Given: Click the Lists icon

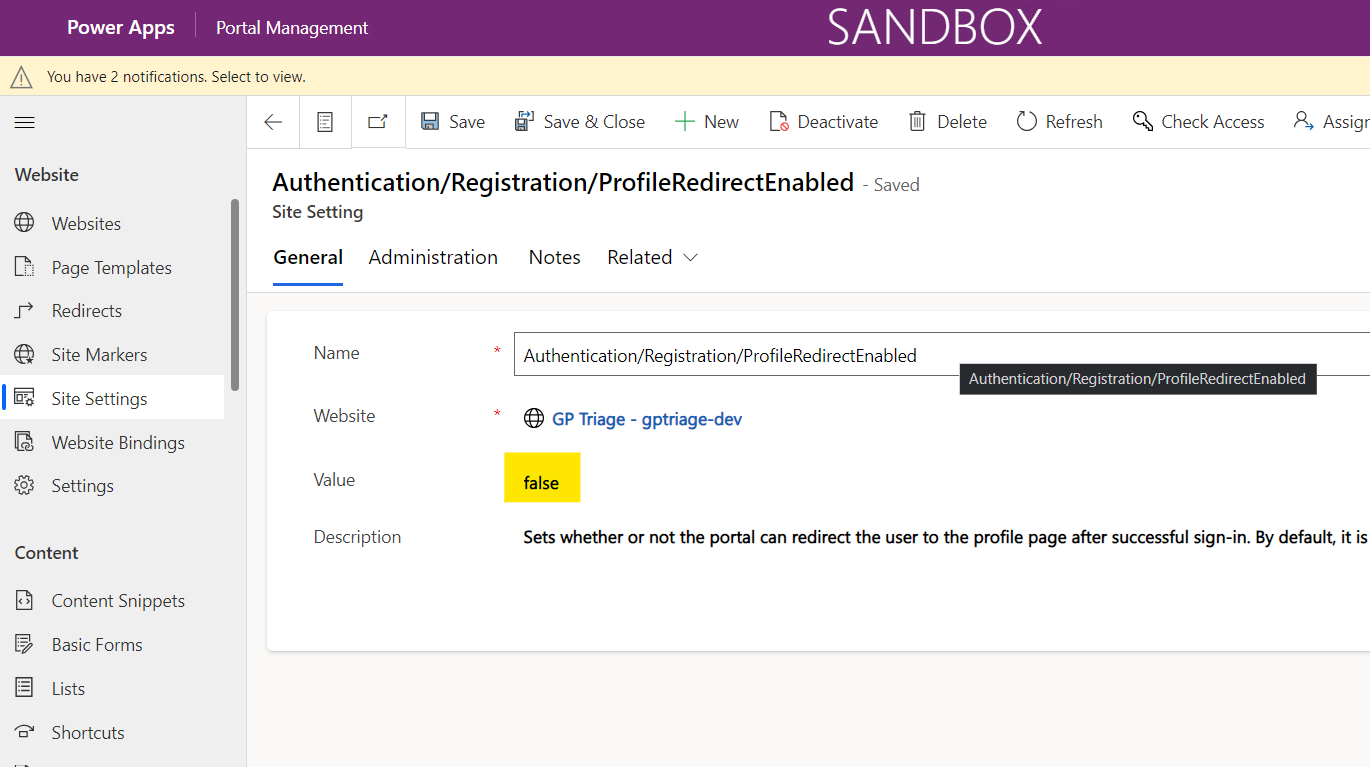Looking at the screenshot, I should click(24, 688).
